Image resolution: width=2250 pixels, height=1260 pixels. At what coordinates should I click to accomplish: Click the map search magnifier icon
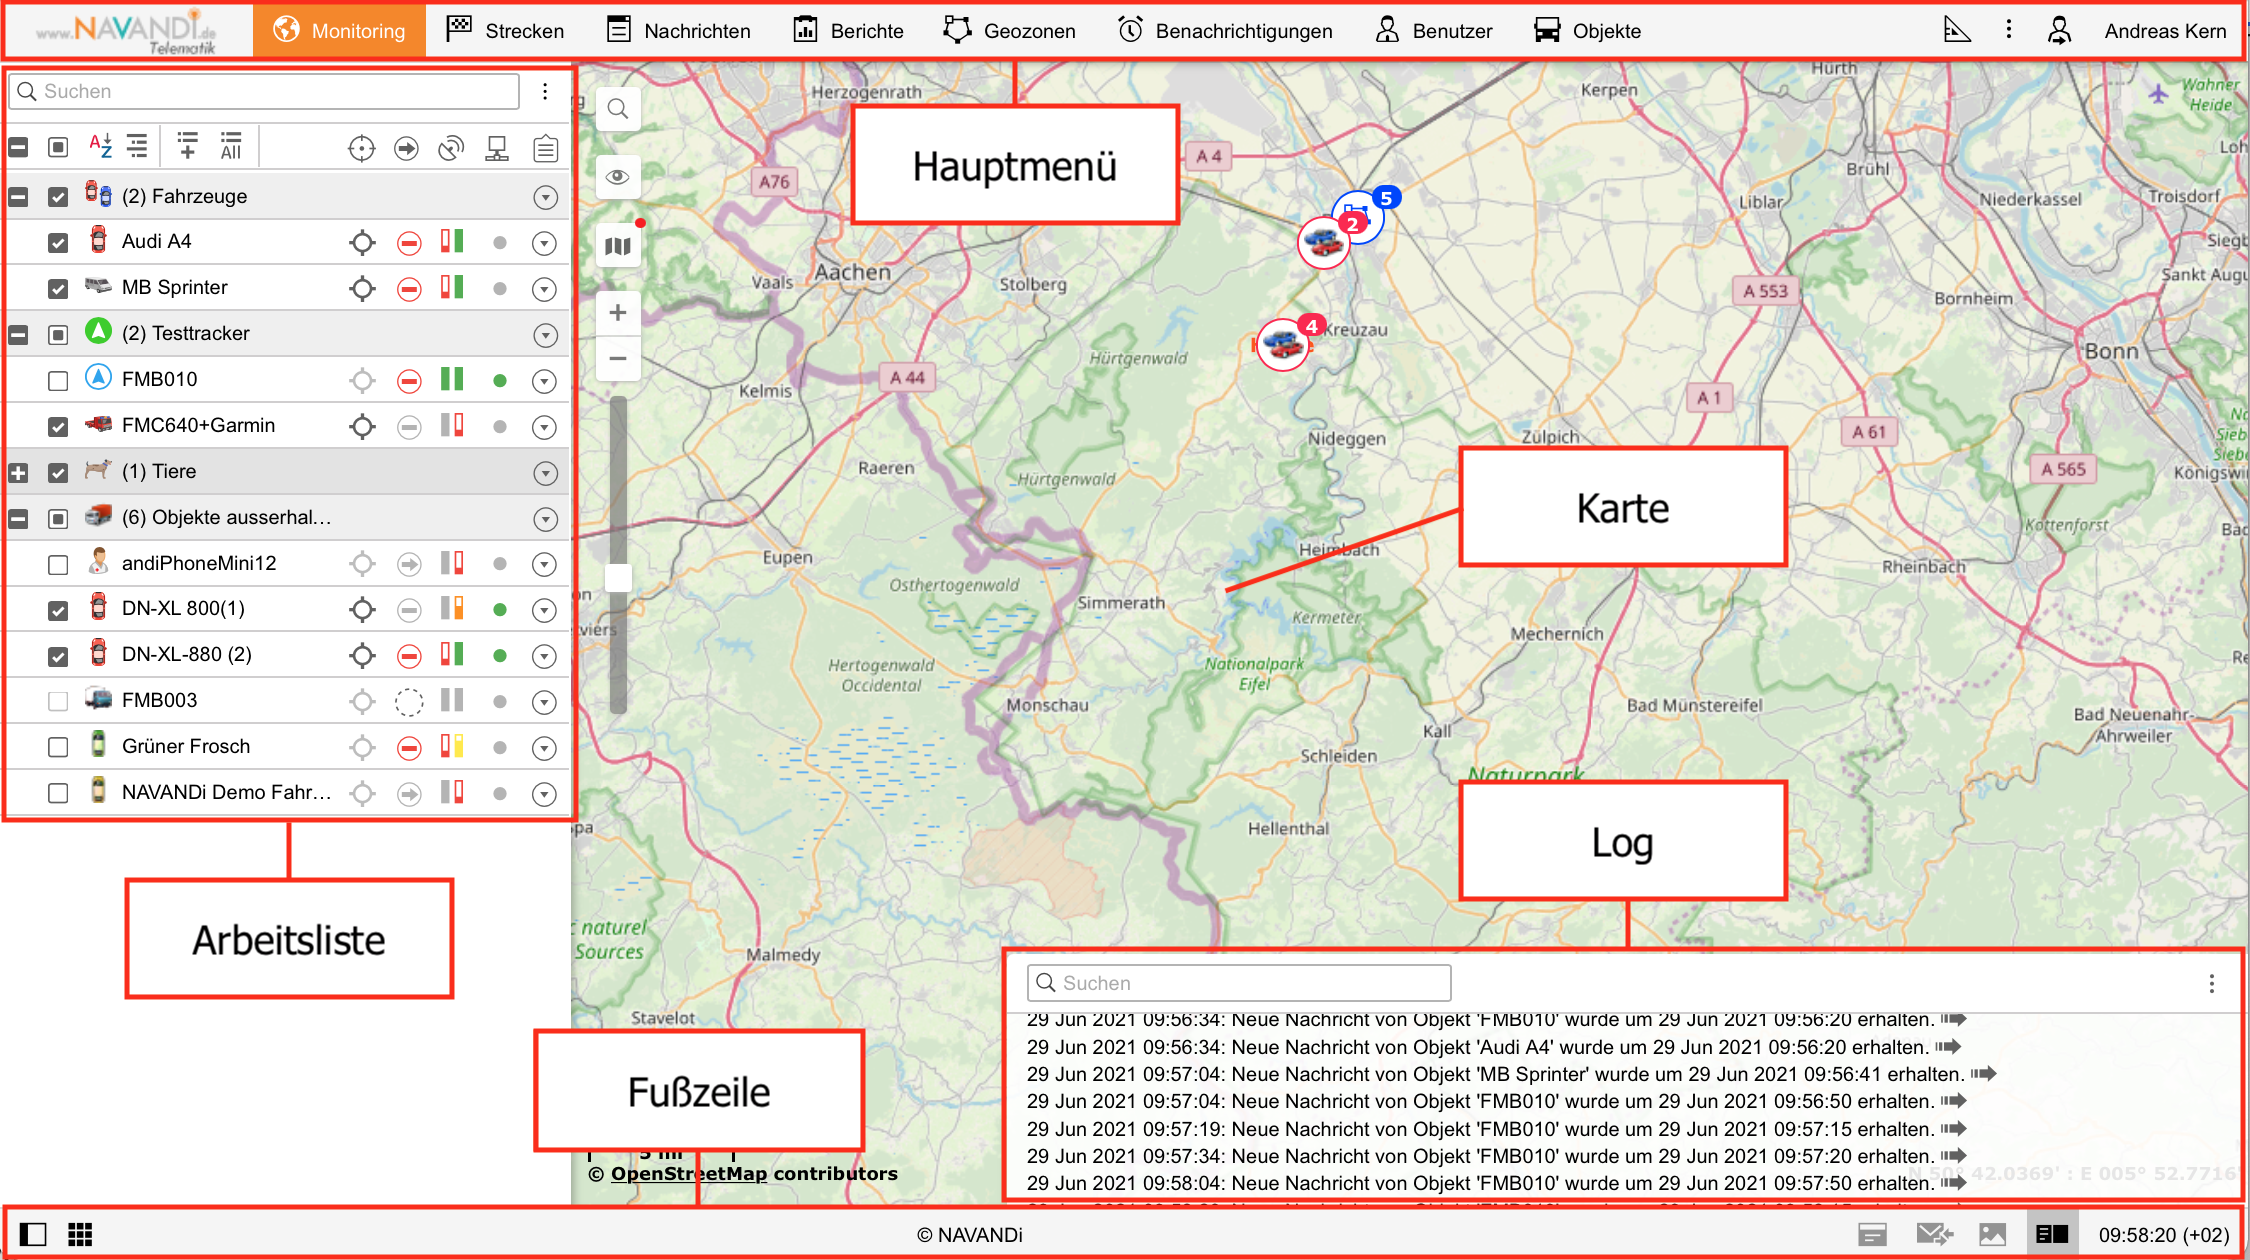[618, 109]
